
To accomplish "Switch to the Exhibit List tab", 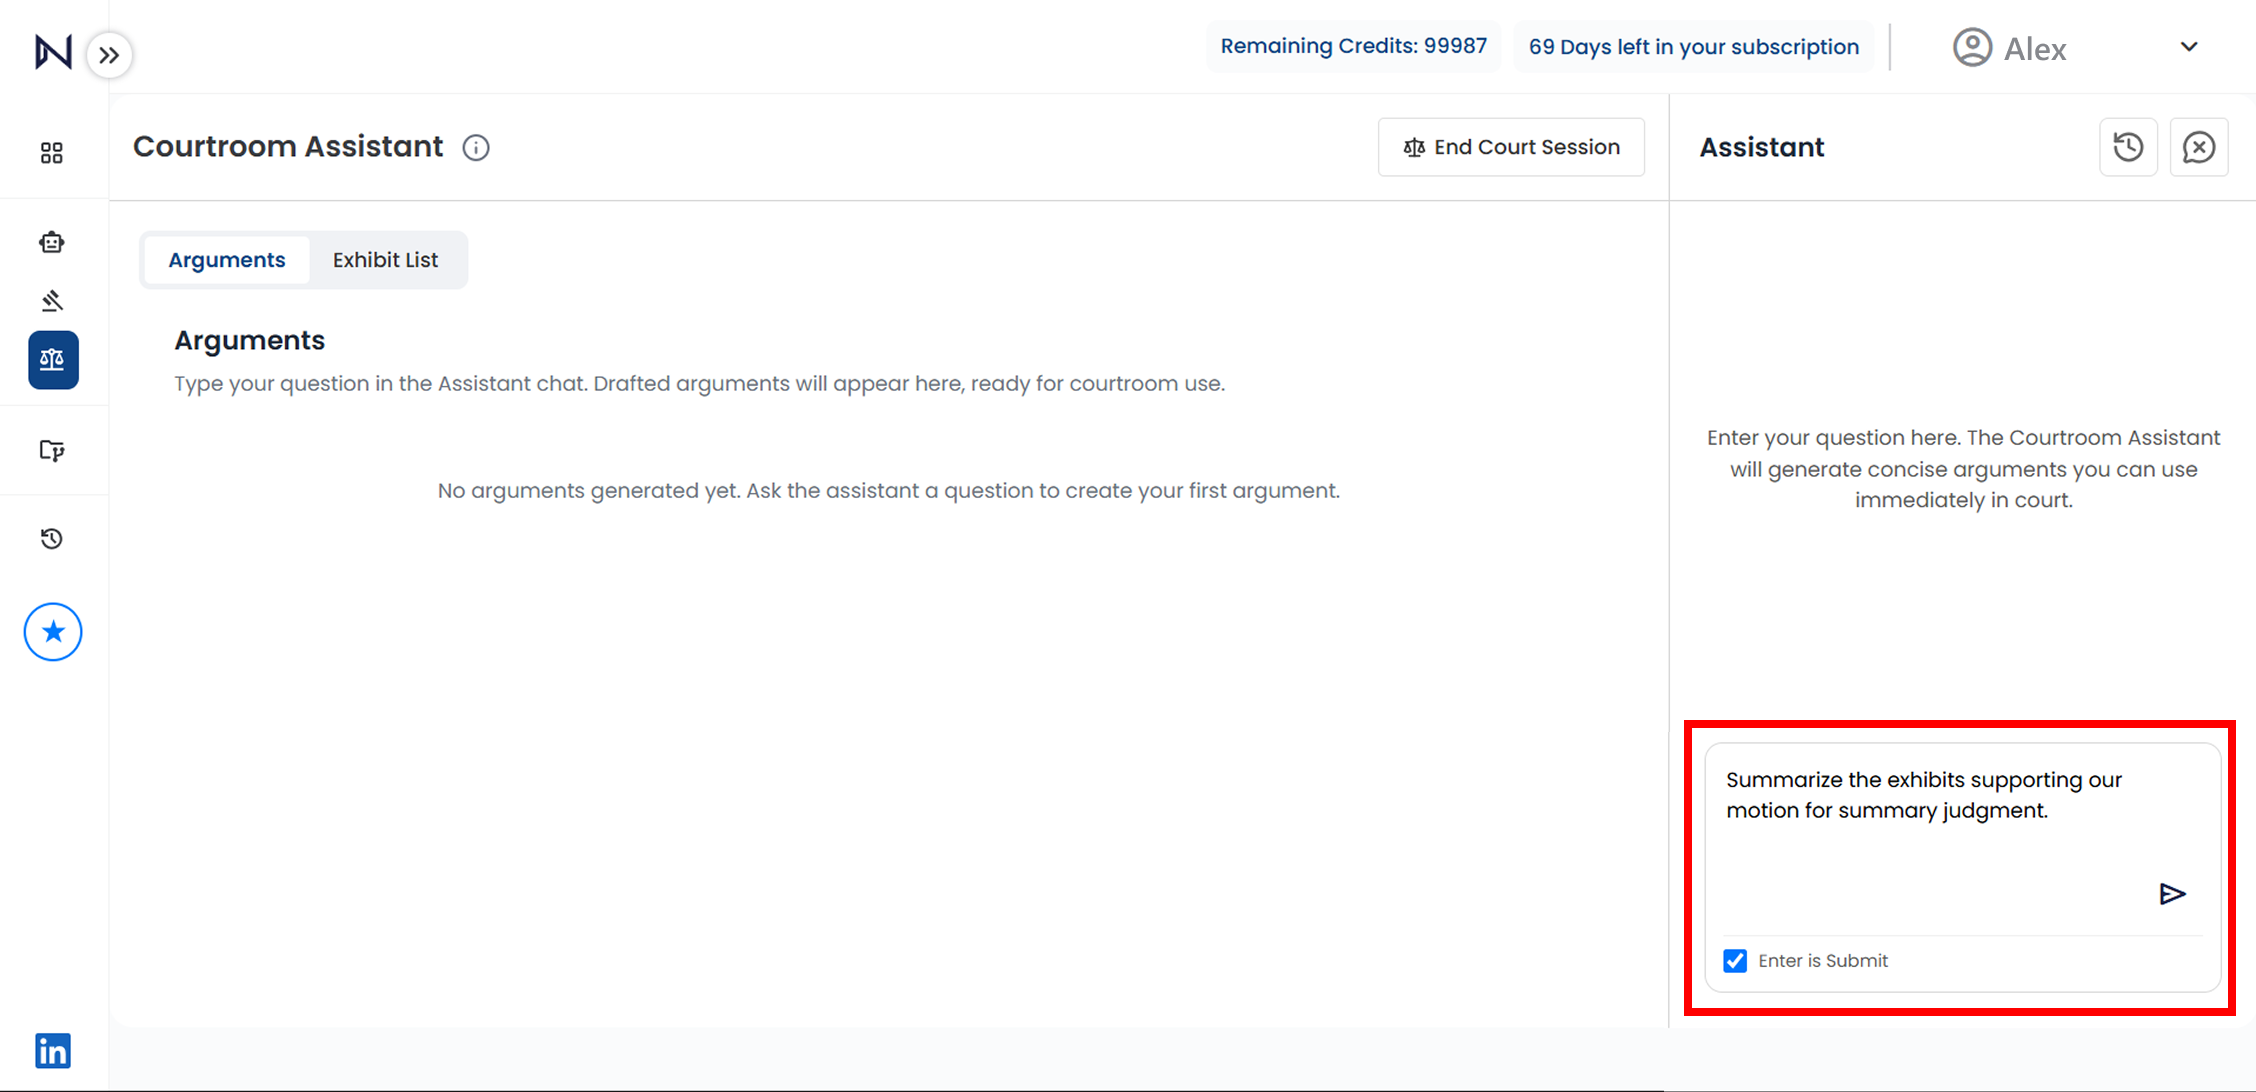I will tap(385, 260).
